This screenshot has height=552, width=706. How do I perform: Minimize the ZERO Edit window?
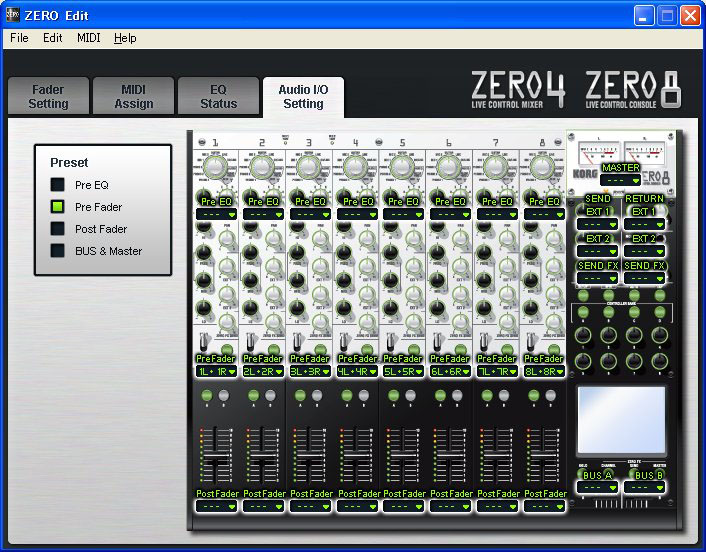tap(643, 16)
